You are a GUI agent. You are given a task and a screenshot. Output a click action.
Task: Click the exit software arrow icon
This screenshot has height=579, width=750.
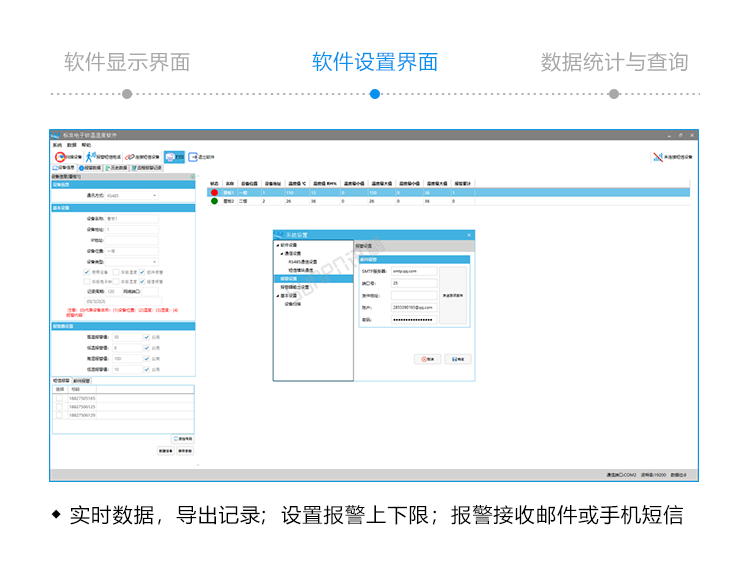pos(194,157)
